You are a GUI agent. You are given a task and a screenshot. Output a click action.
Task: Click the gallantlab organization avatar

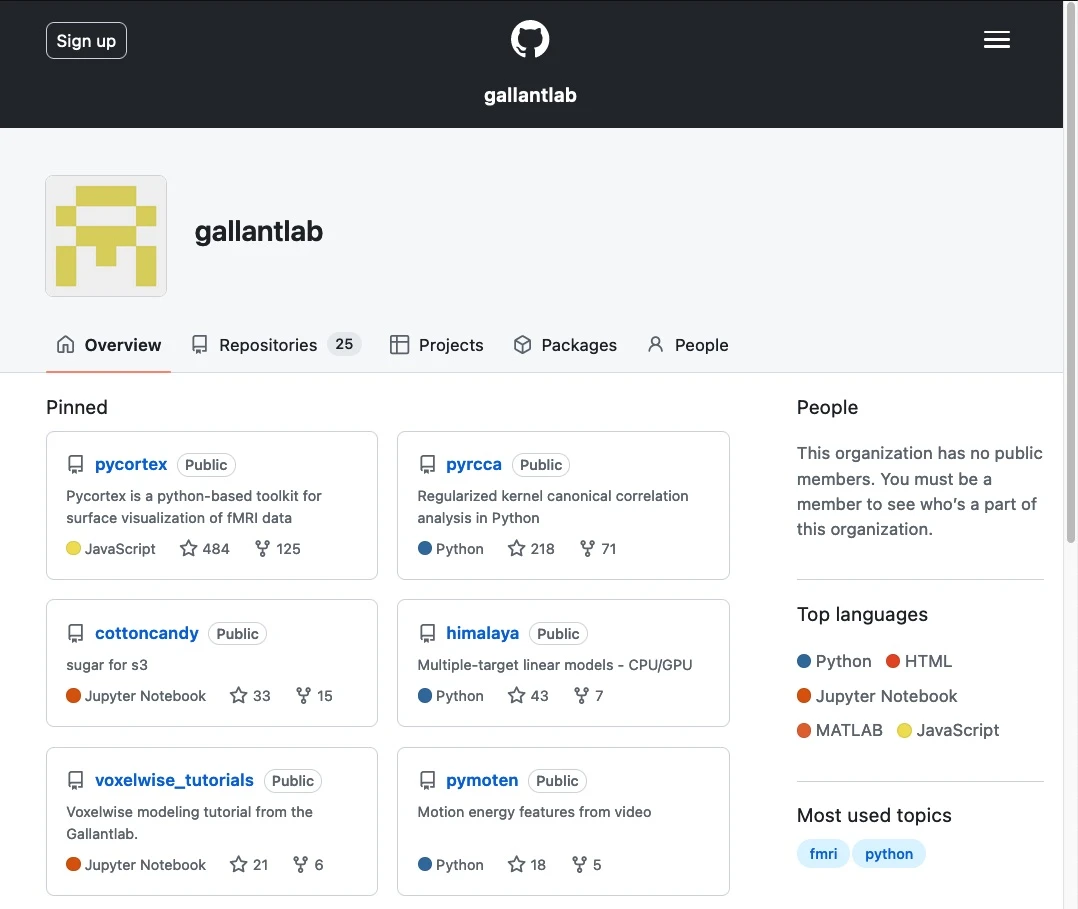click(105, 235)
